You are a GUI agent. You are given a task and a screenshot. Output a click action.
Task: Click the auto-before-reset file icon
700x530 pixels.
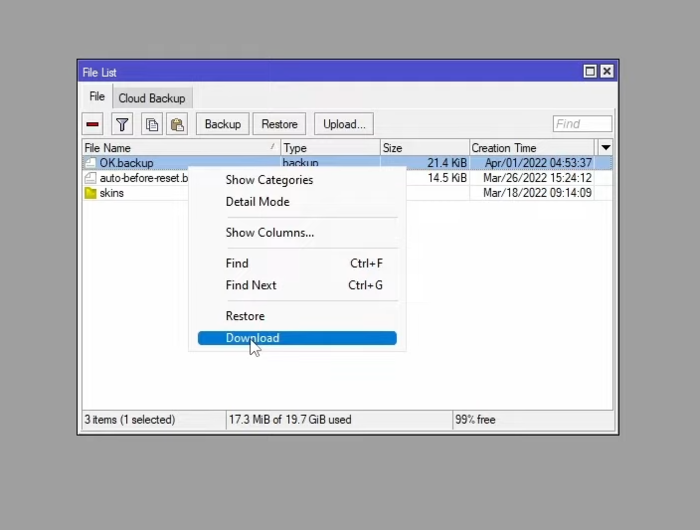tap(90, 178)
